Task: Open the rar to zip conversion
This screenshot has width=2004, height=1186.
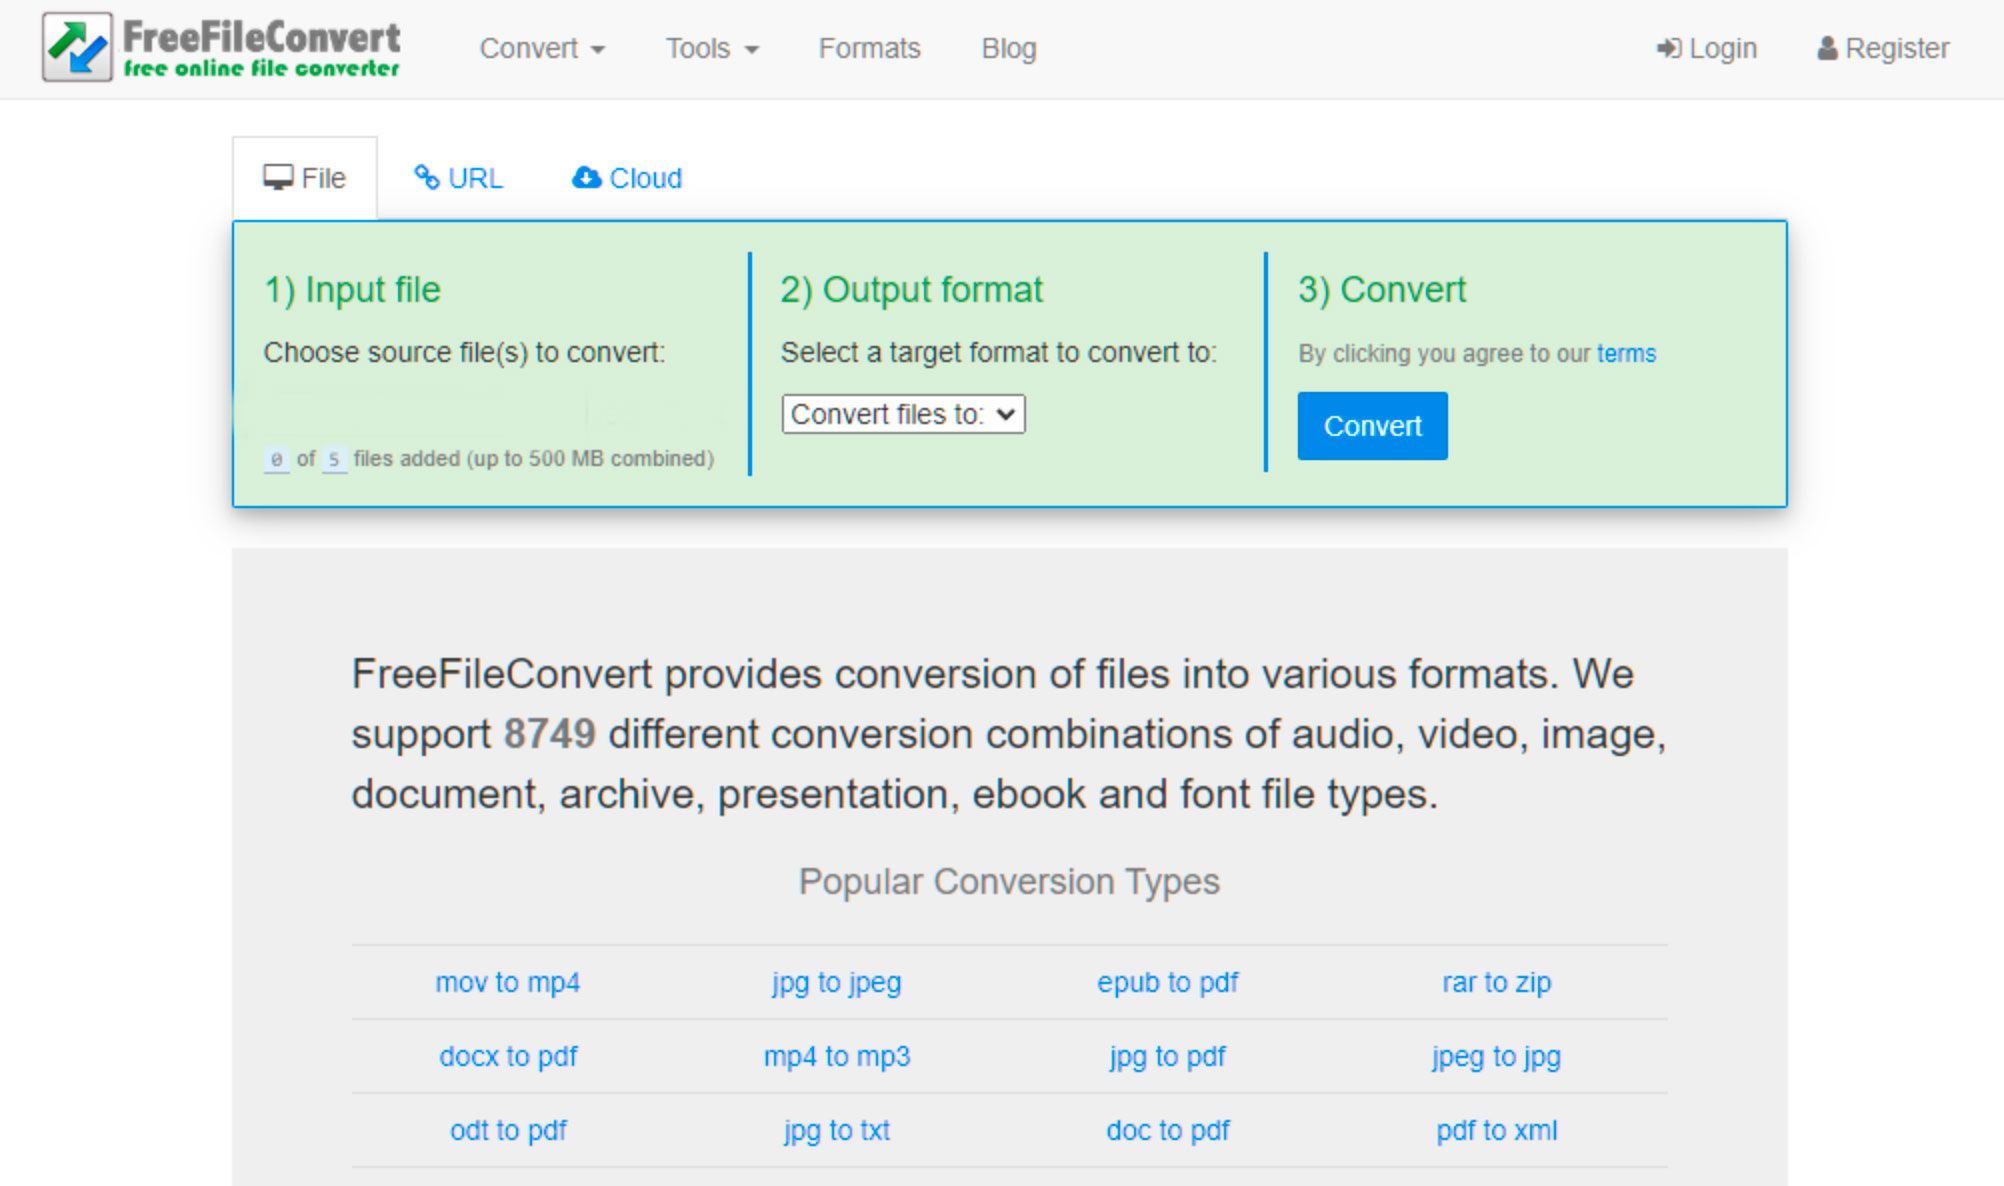Action: 1496,983
